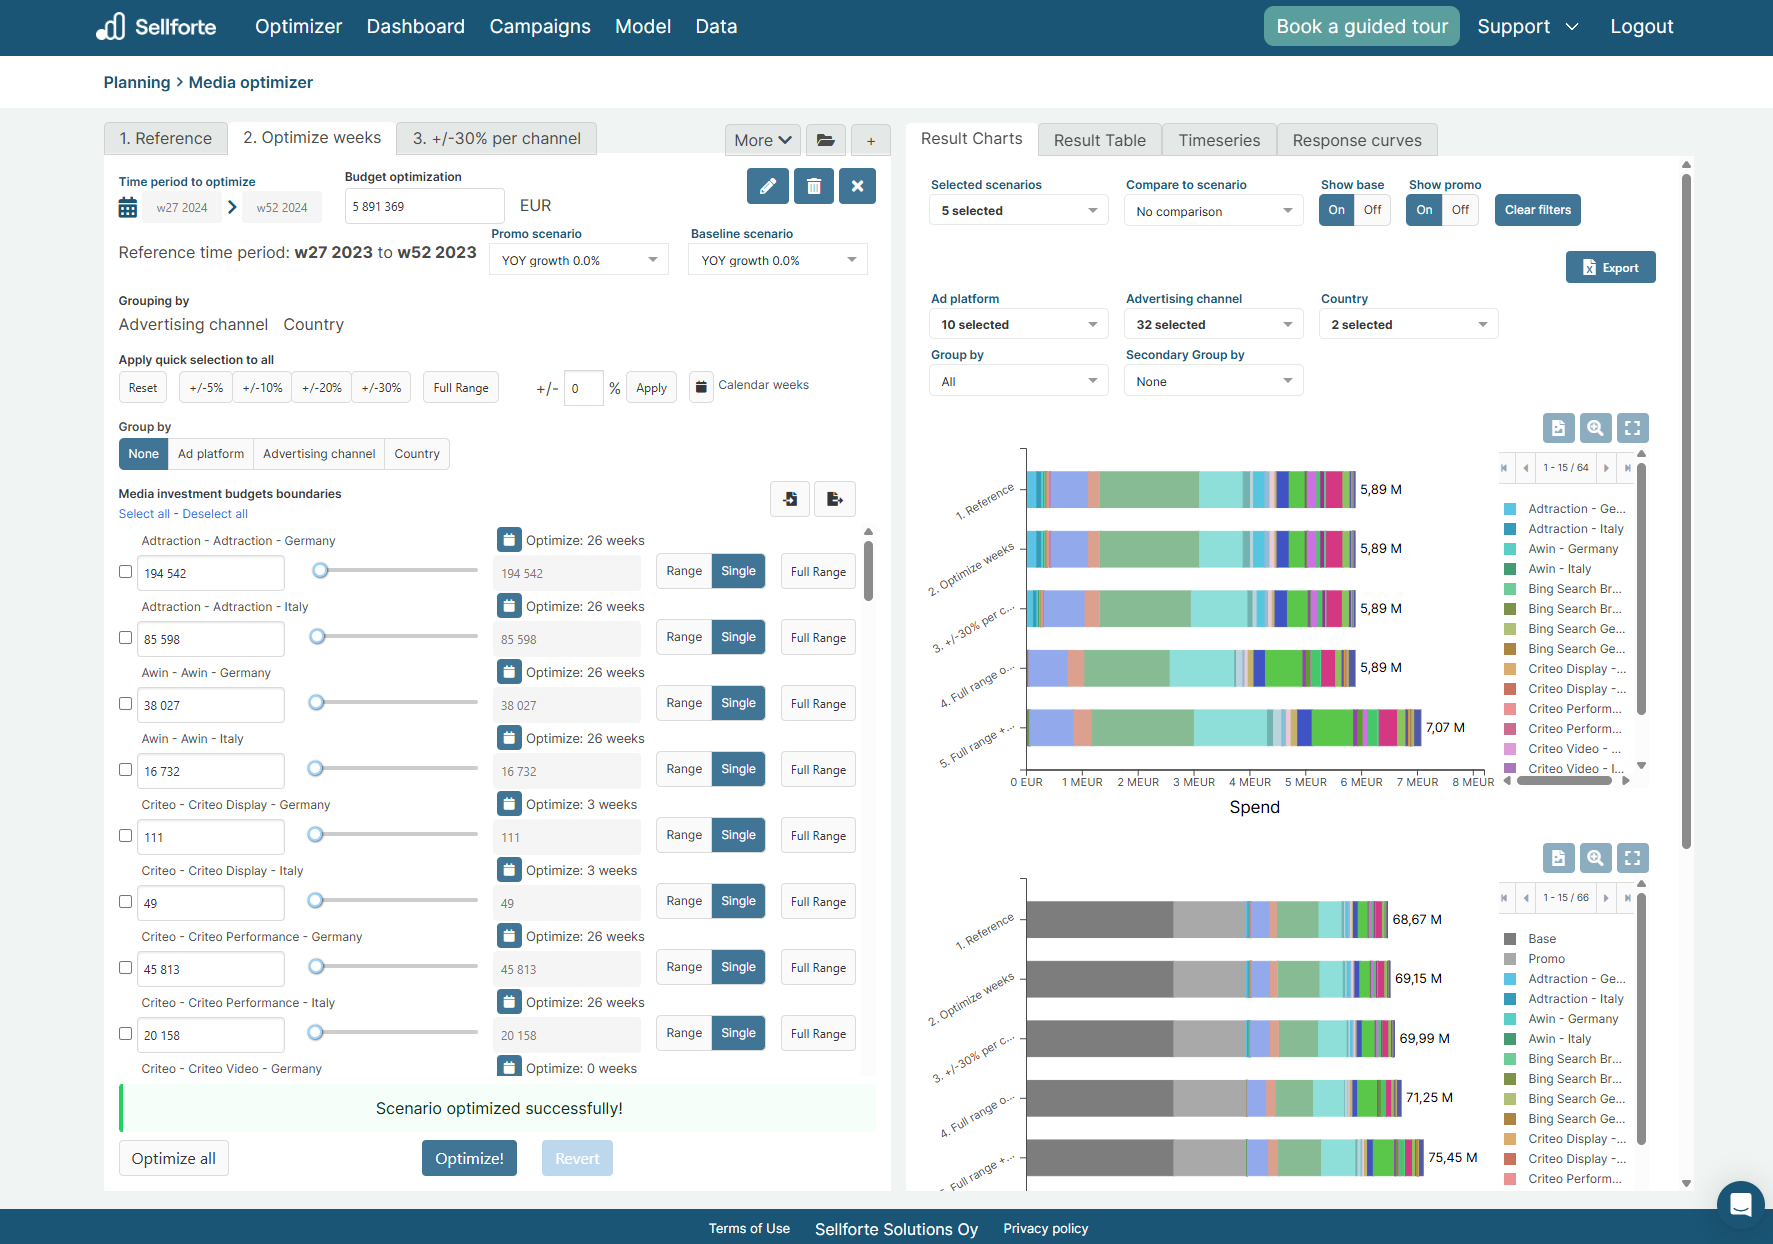Screen dimensions: 1773x1244
Task: Click the calendar icon for Awin Italy weeks
Action: point(509,738)
